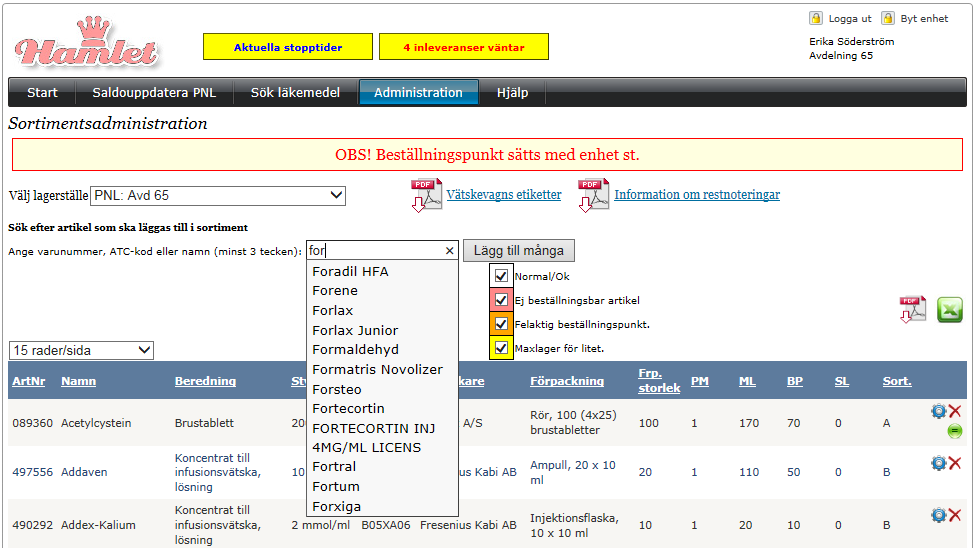Pick Forxiga from the list

click(x=336, y=506)
